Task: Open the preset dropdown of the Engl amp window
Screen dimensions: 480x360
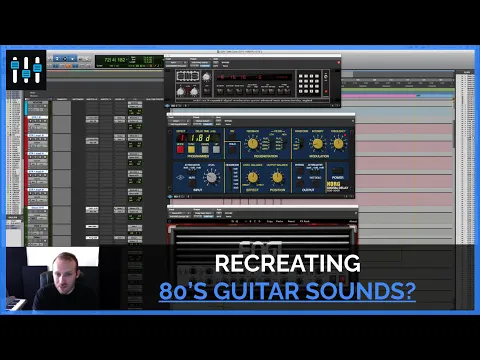Action: [x=203, y=213]
